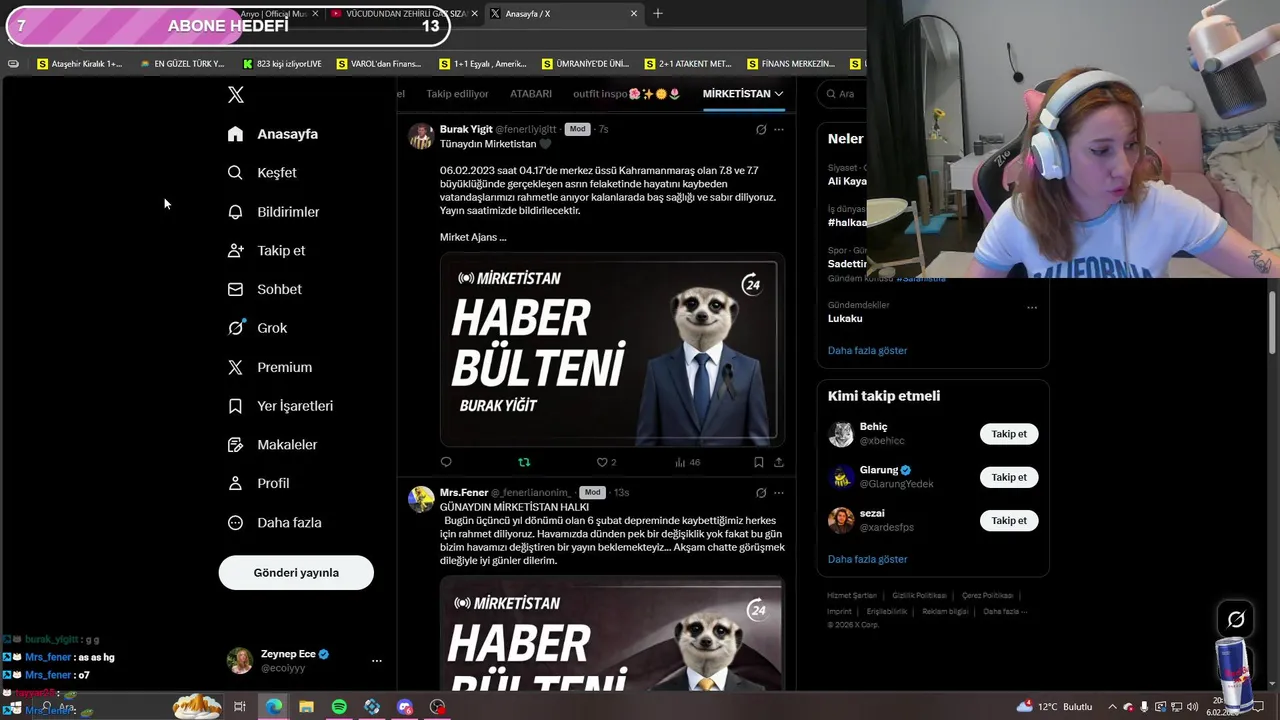This screenshot has height=720, width=1280.
Task: Click Grok icon on Burak Yigit's post
Action: click(x=761, y=129)
